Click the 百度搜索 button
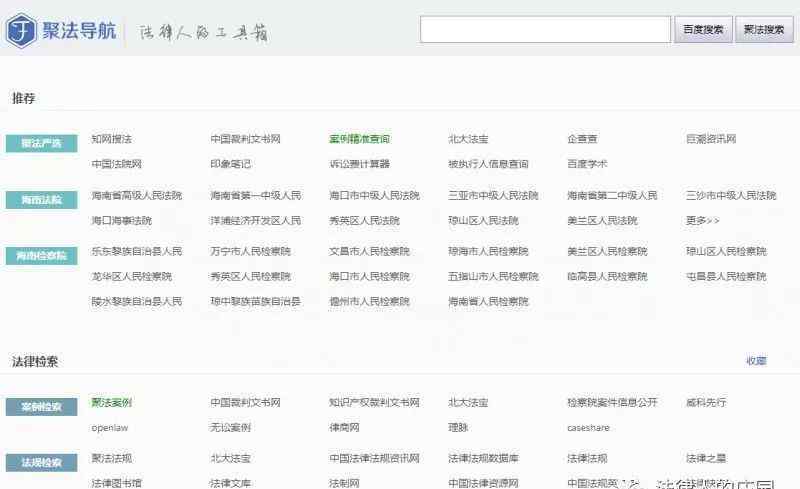Viewport: 800px width, 489px height. [x=703, y=30]
